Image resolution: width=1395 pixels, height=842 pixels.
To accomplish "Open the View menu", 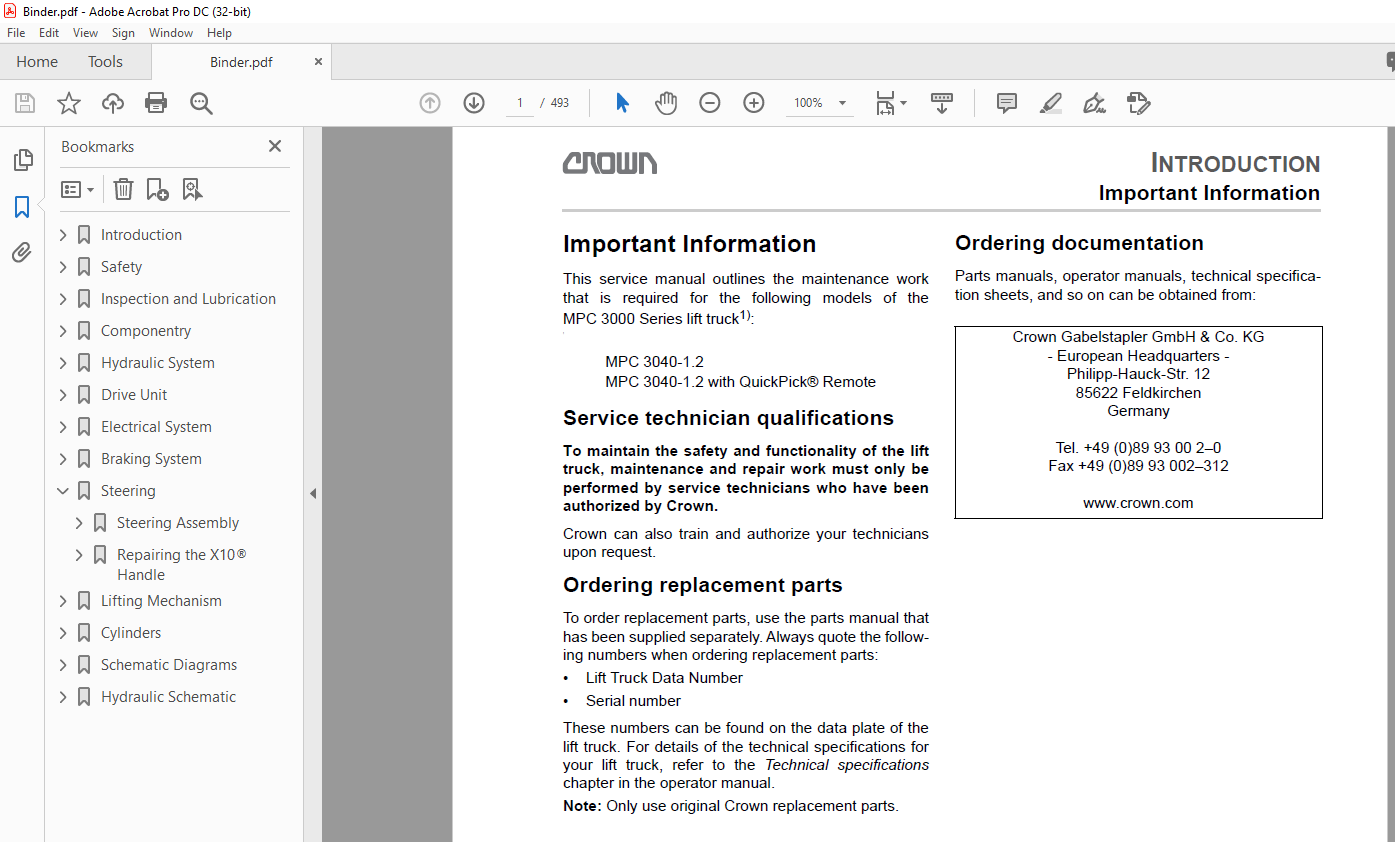I will pos(86,33).
